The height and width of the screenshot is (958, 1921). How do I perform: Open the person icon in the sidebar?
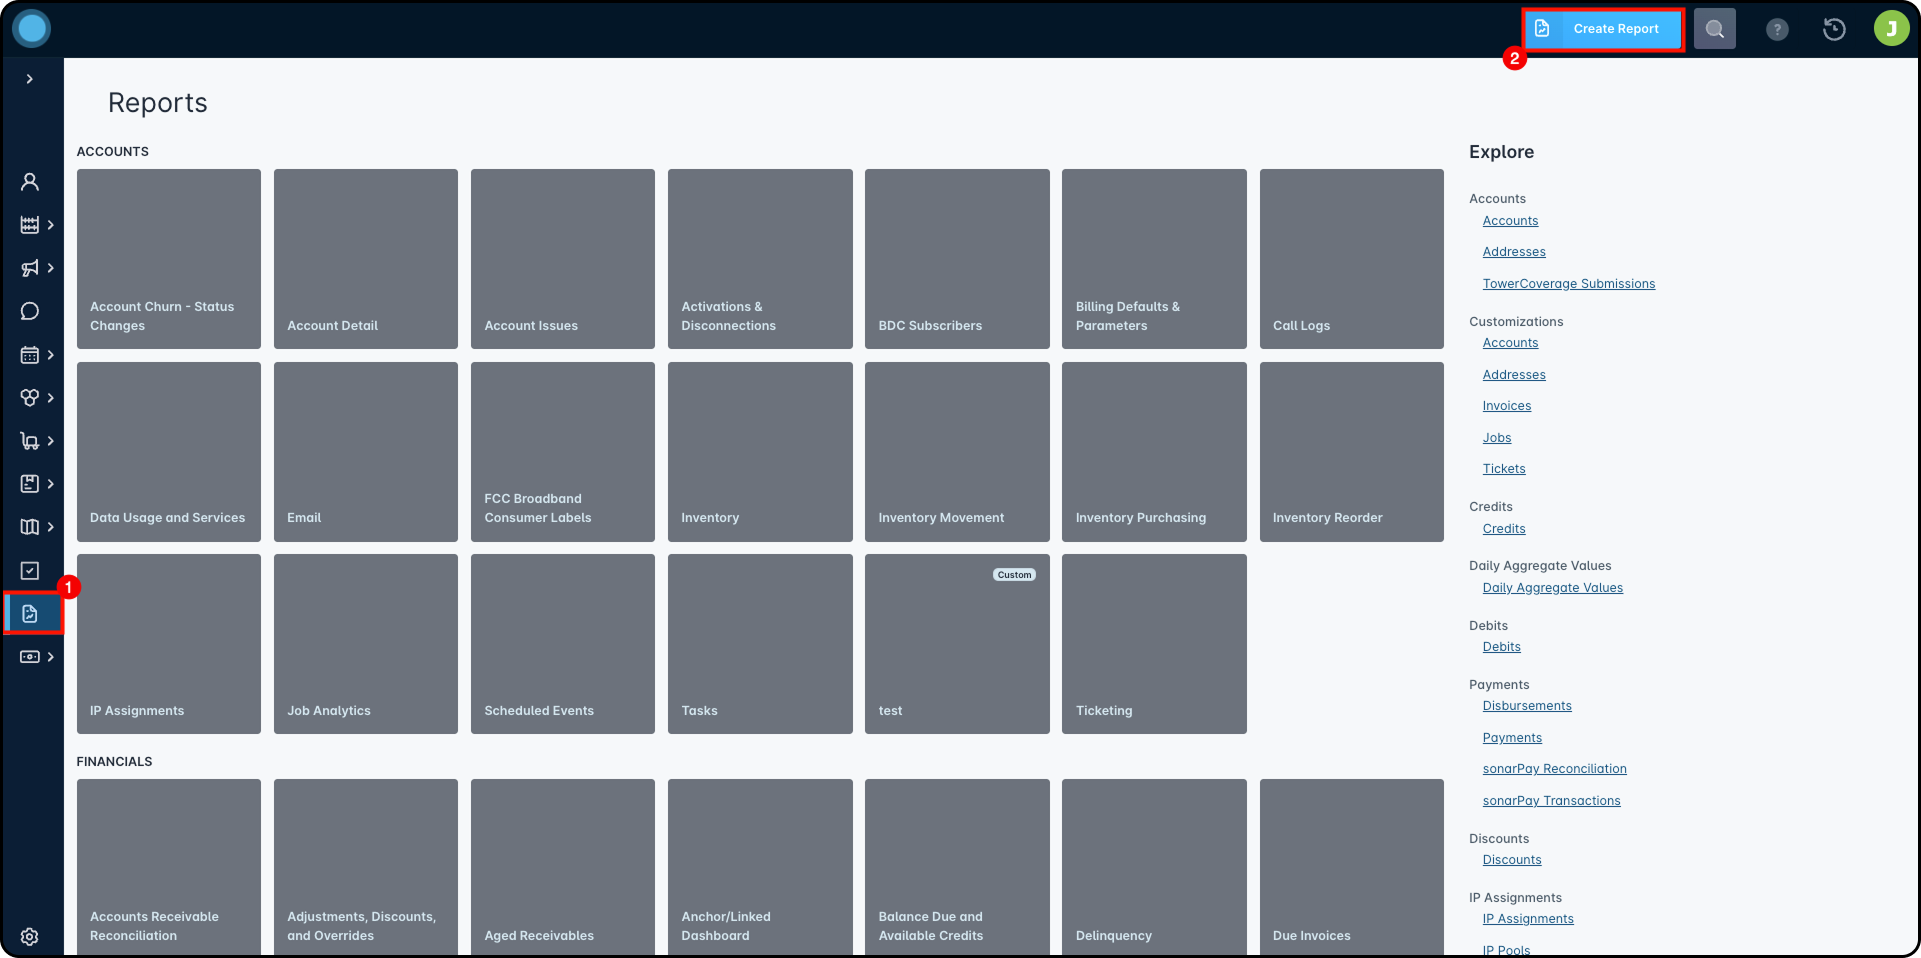point(30,182)
